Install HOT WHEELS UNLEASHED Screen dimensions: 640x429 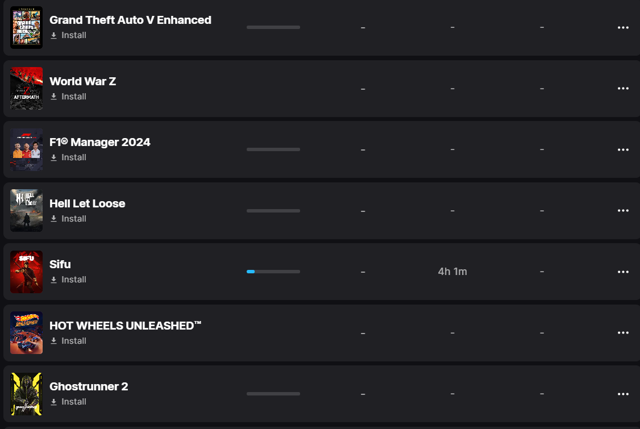(x=69, y=341)
